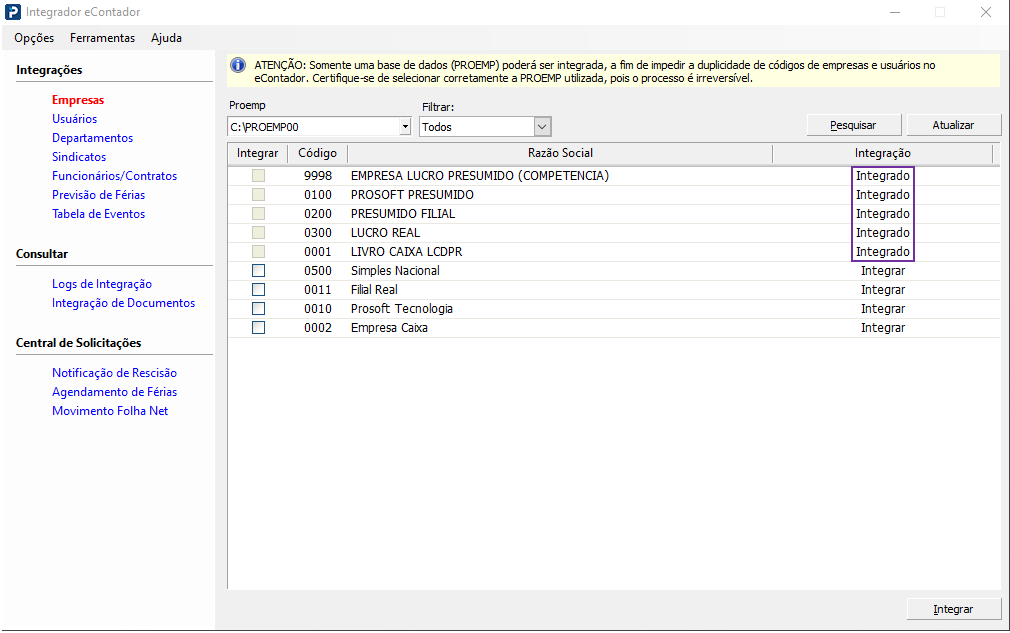Check the Integrar box for Simples Nacional
This screenshot has width=1010, height=633.
click(259, 271)
